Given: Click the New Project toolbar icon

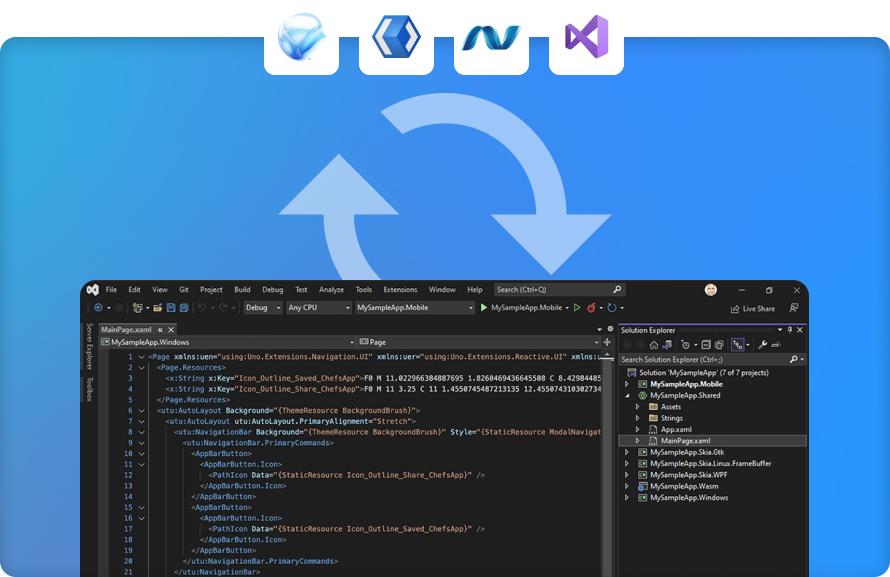Looking at the screenshot, I should pyautogui.click(x=137, y=308).
